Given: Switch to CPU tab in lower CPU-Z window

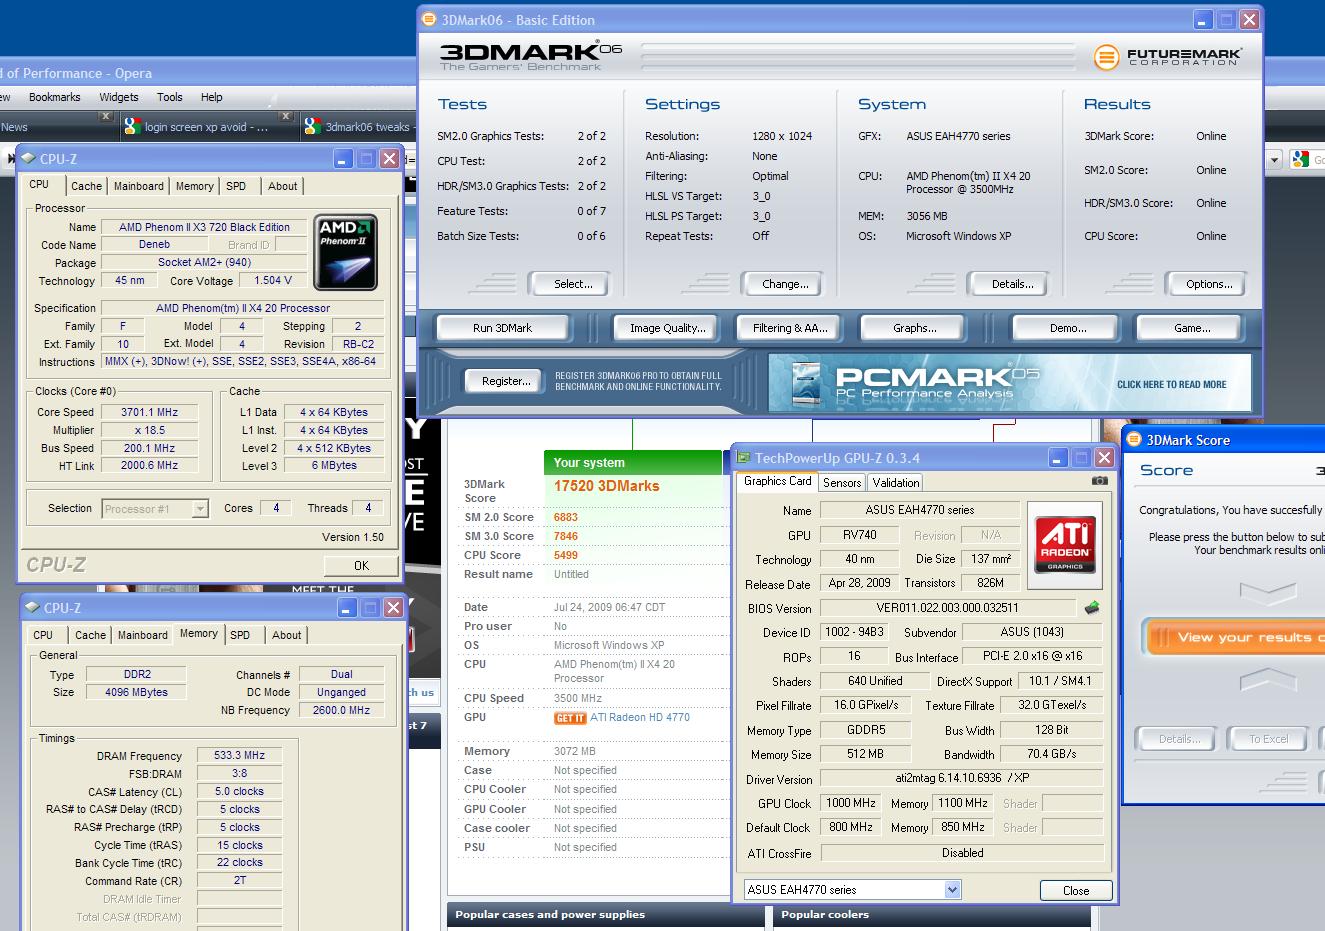Looking at the screenshot, I should 43,635.
